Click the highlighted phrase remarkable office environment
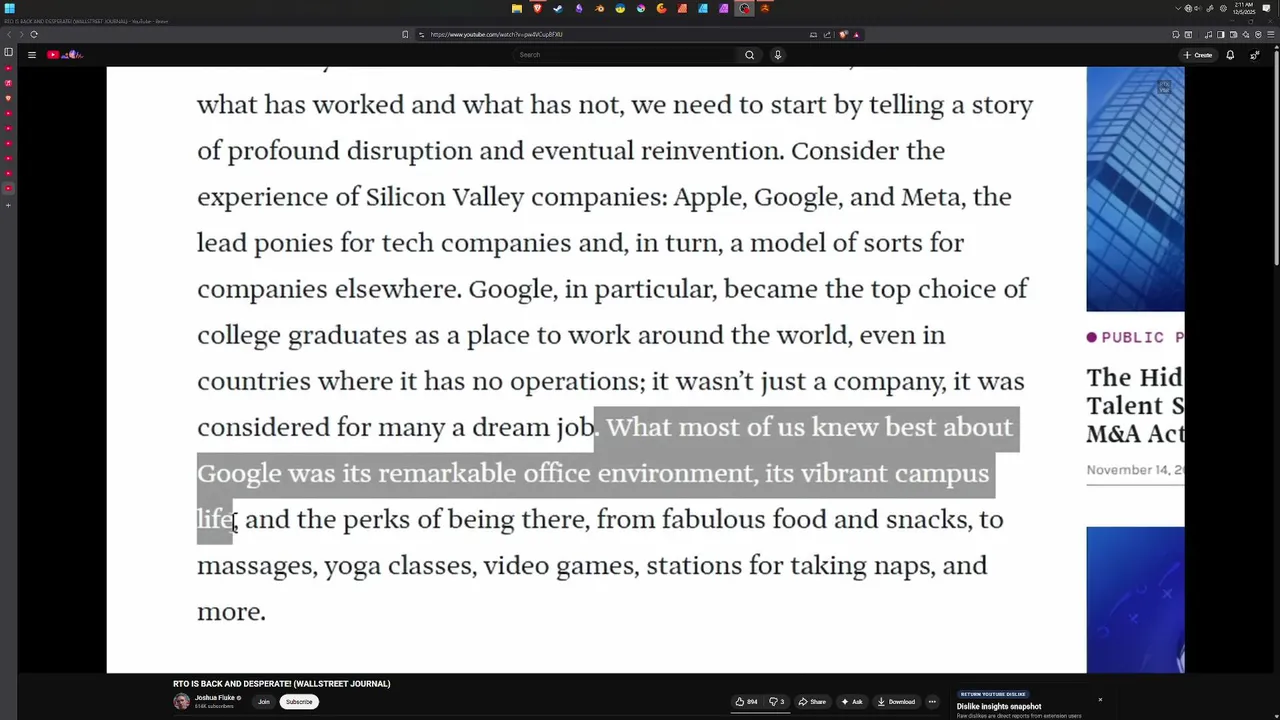Image resolution: width=1280 pixels, height=720 pixels. tap(566, 473)
